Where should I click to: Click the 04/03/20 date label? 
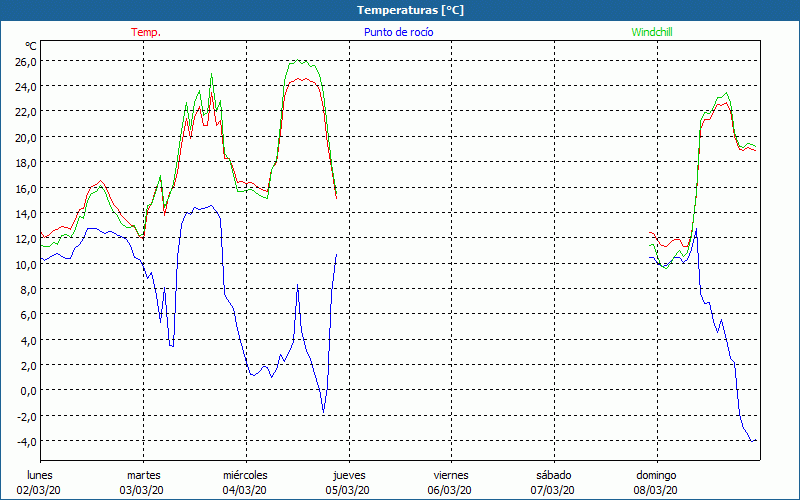pyautogui.click(x=244, y=490)
